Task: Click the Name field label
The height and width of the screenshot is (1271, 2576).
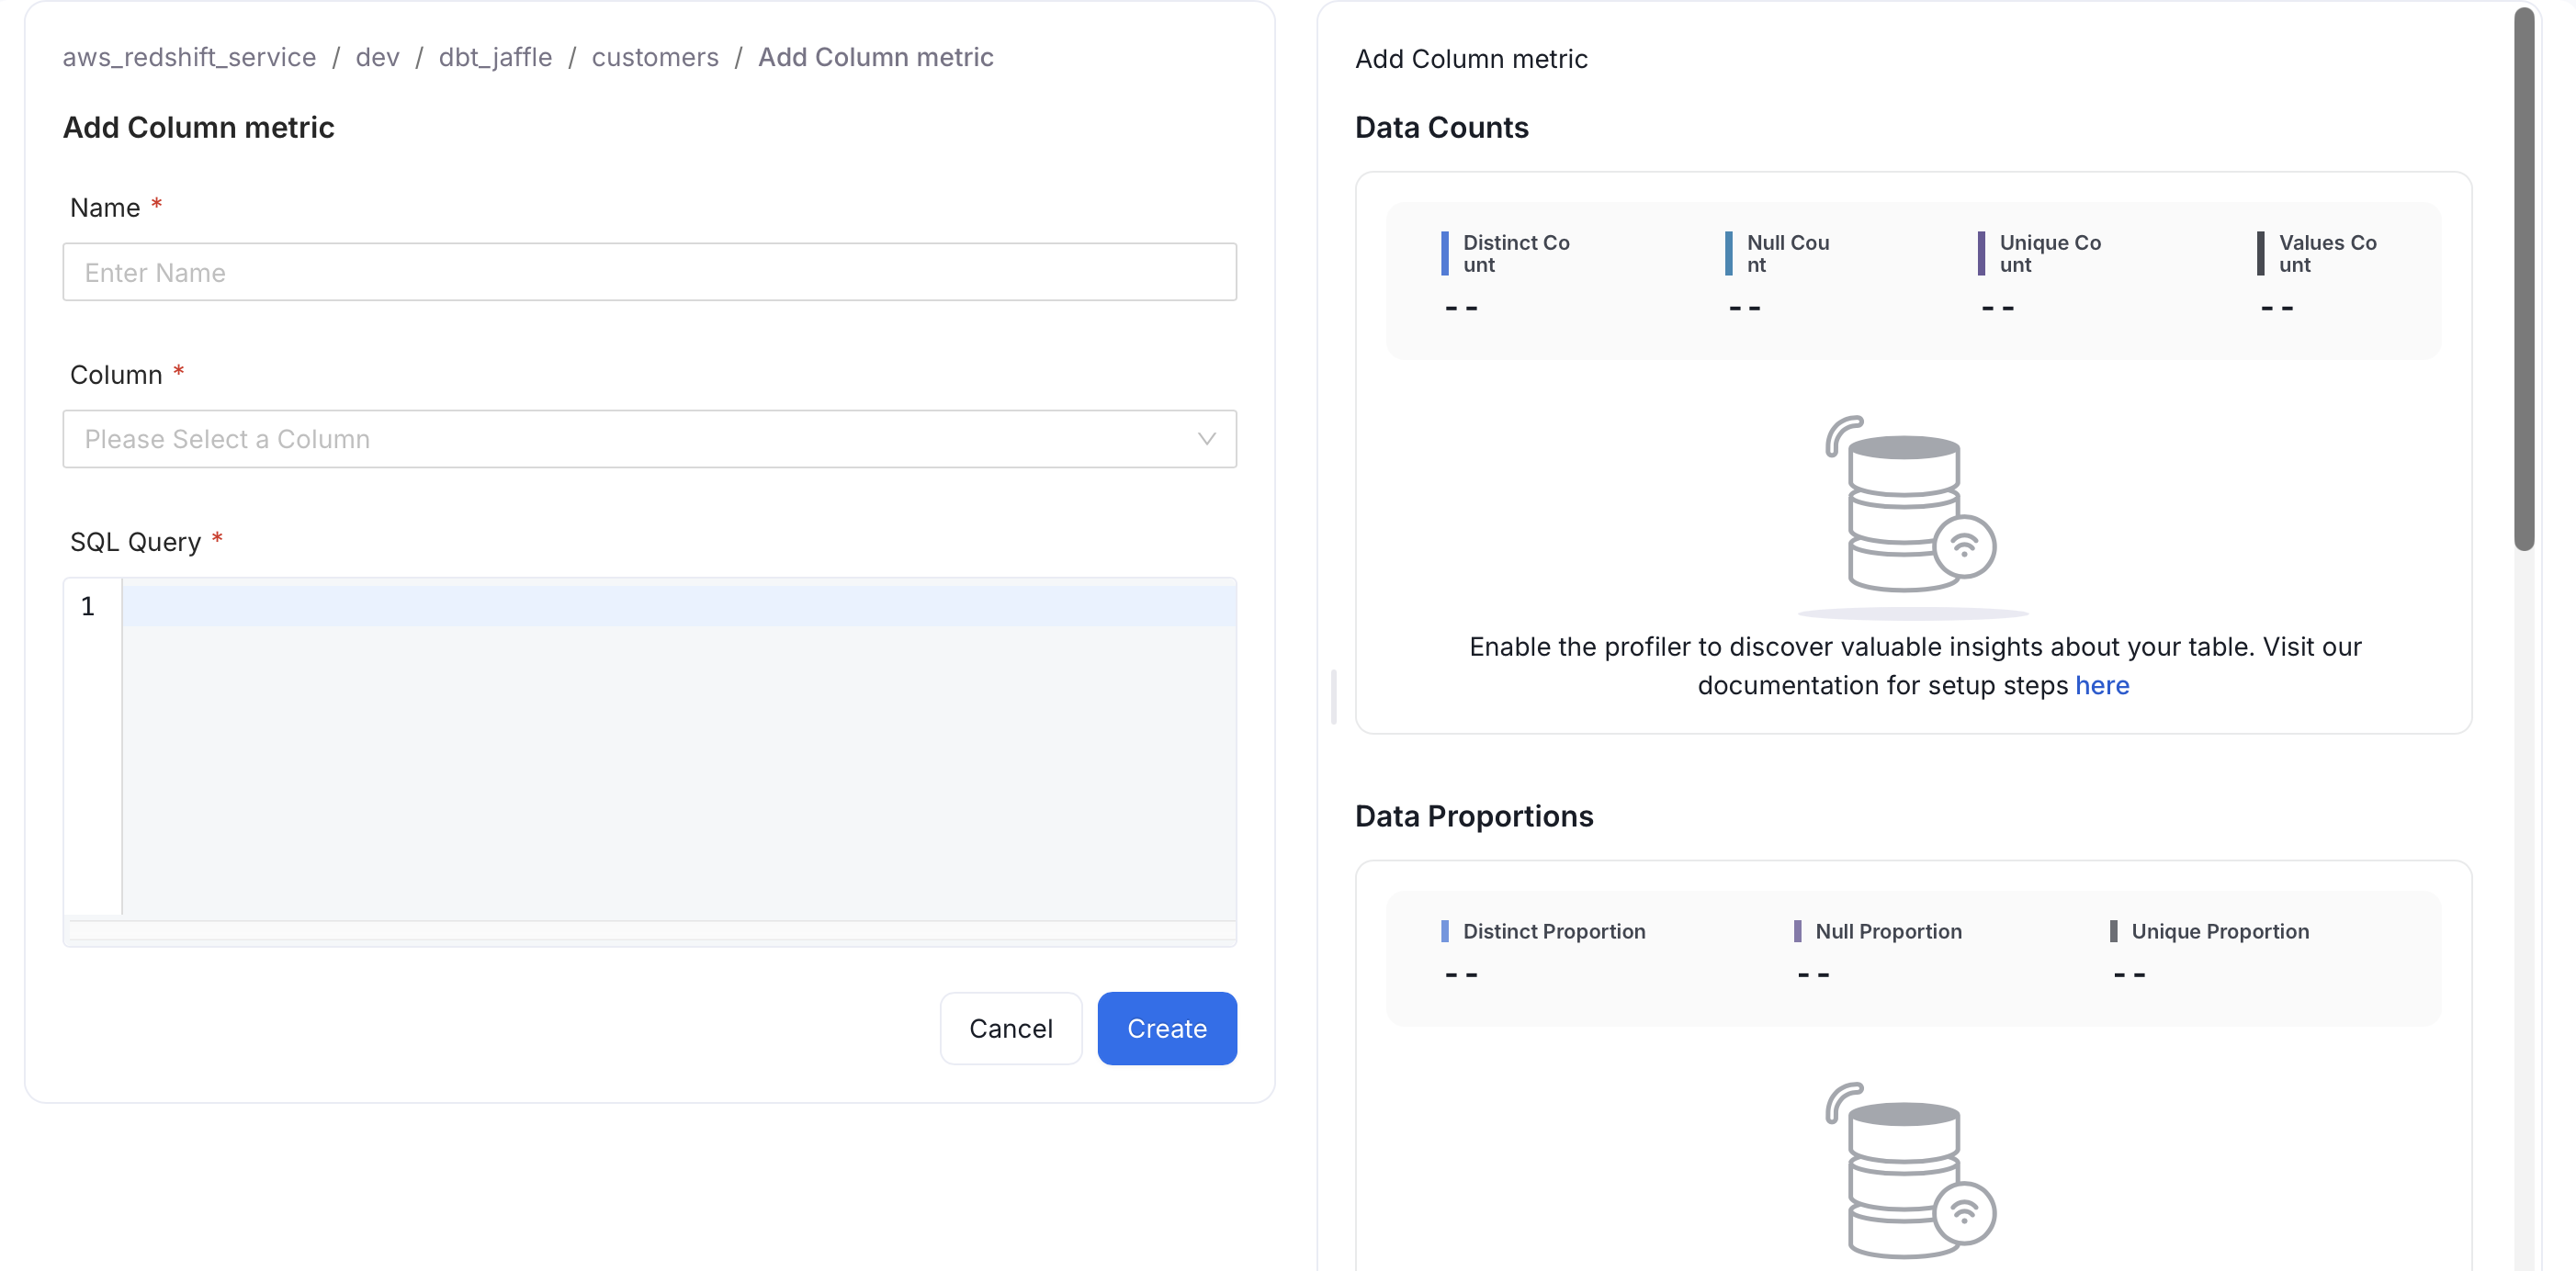Action: point(105,207)
